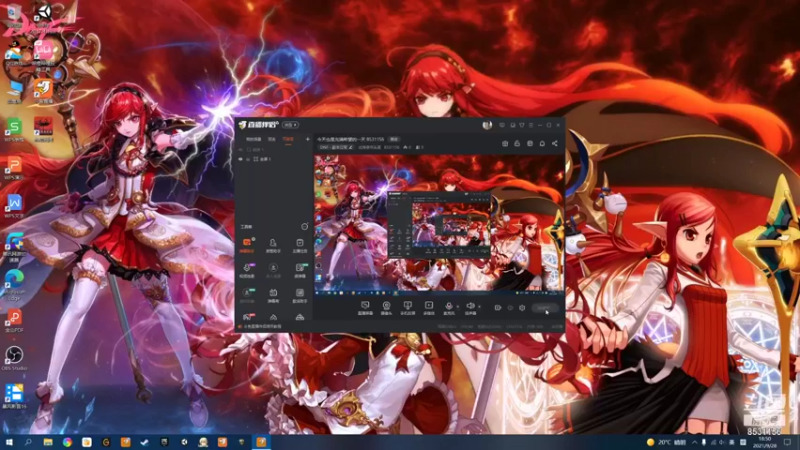Open the Microsoft Edge desktop shortcut
Image resolution: width=800 pixels, height=450 pixels.
click(14, 283)
